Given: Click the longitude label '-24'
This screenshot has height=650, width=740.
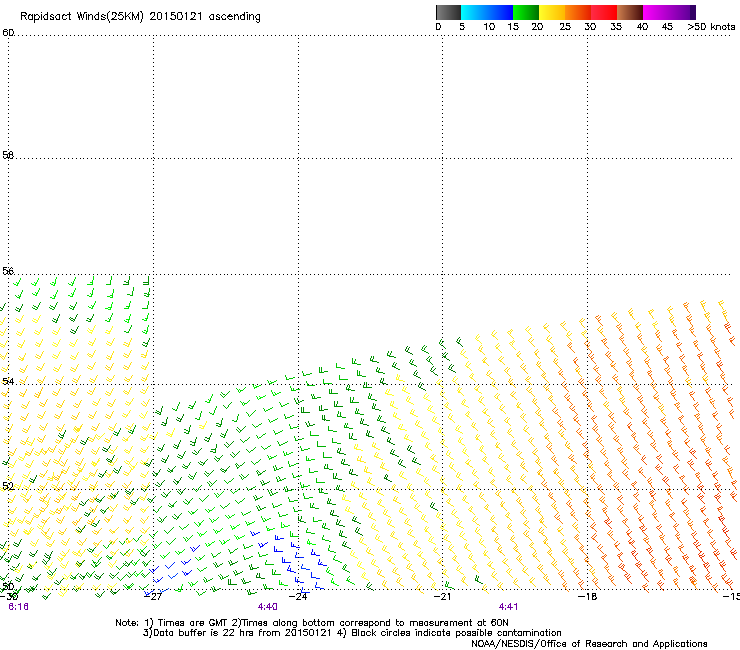Looking at the screenshot, I should click(298, 597).
